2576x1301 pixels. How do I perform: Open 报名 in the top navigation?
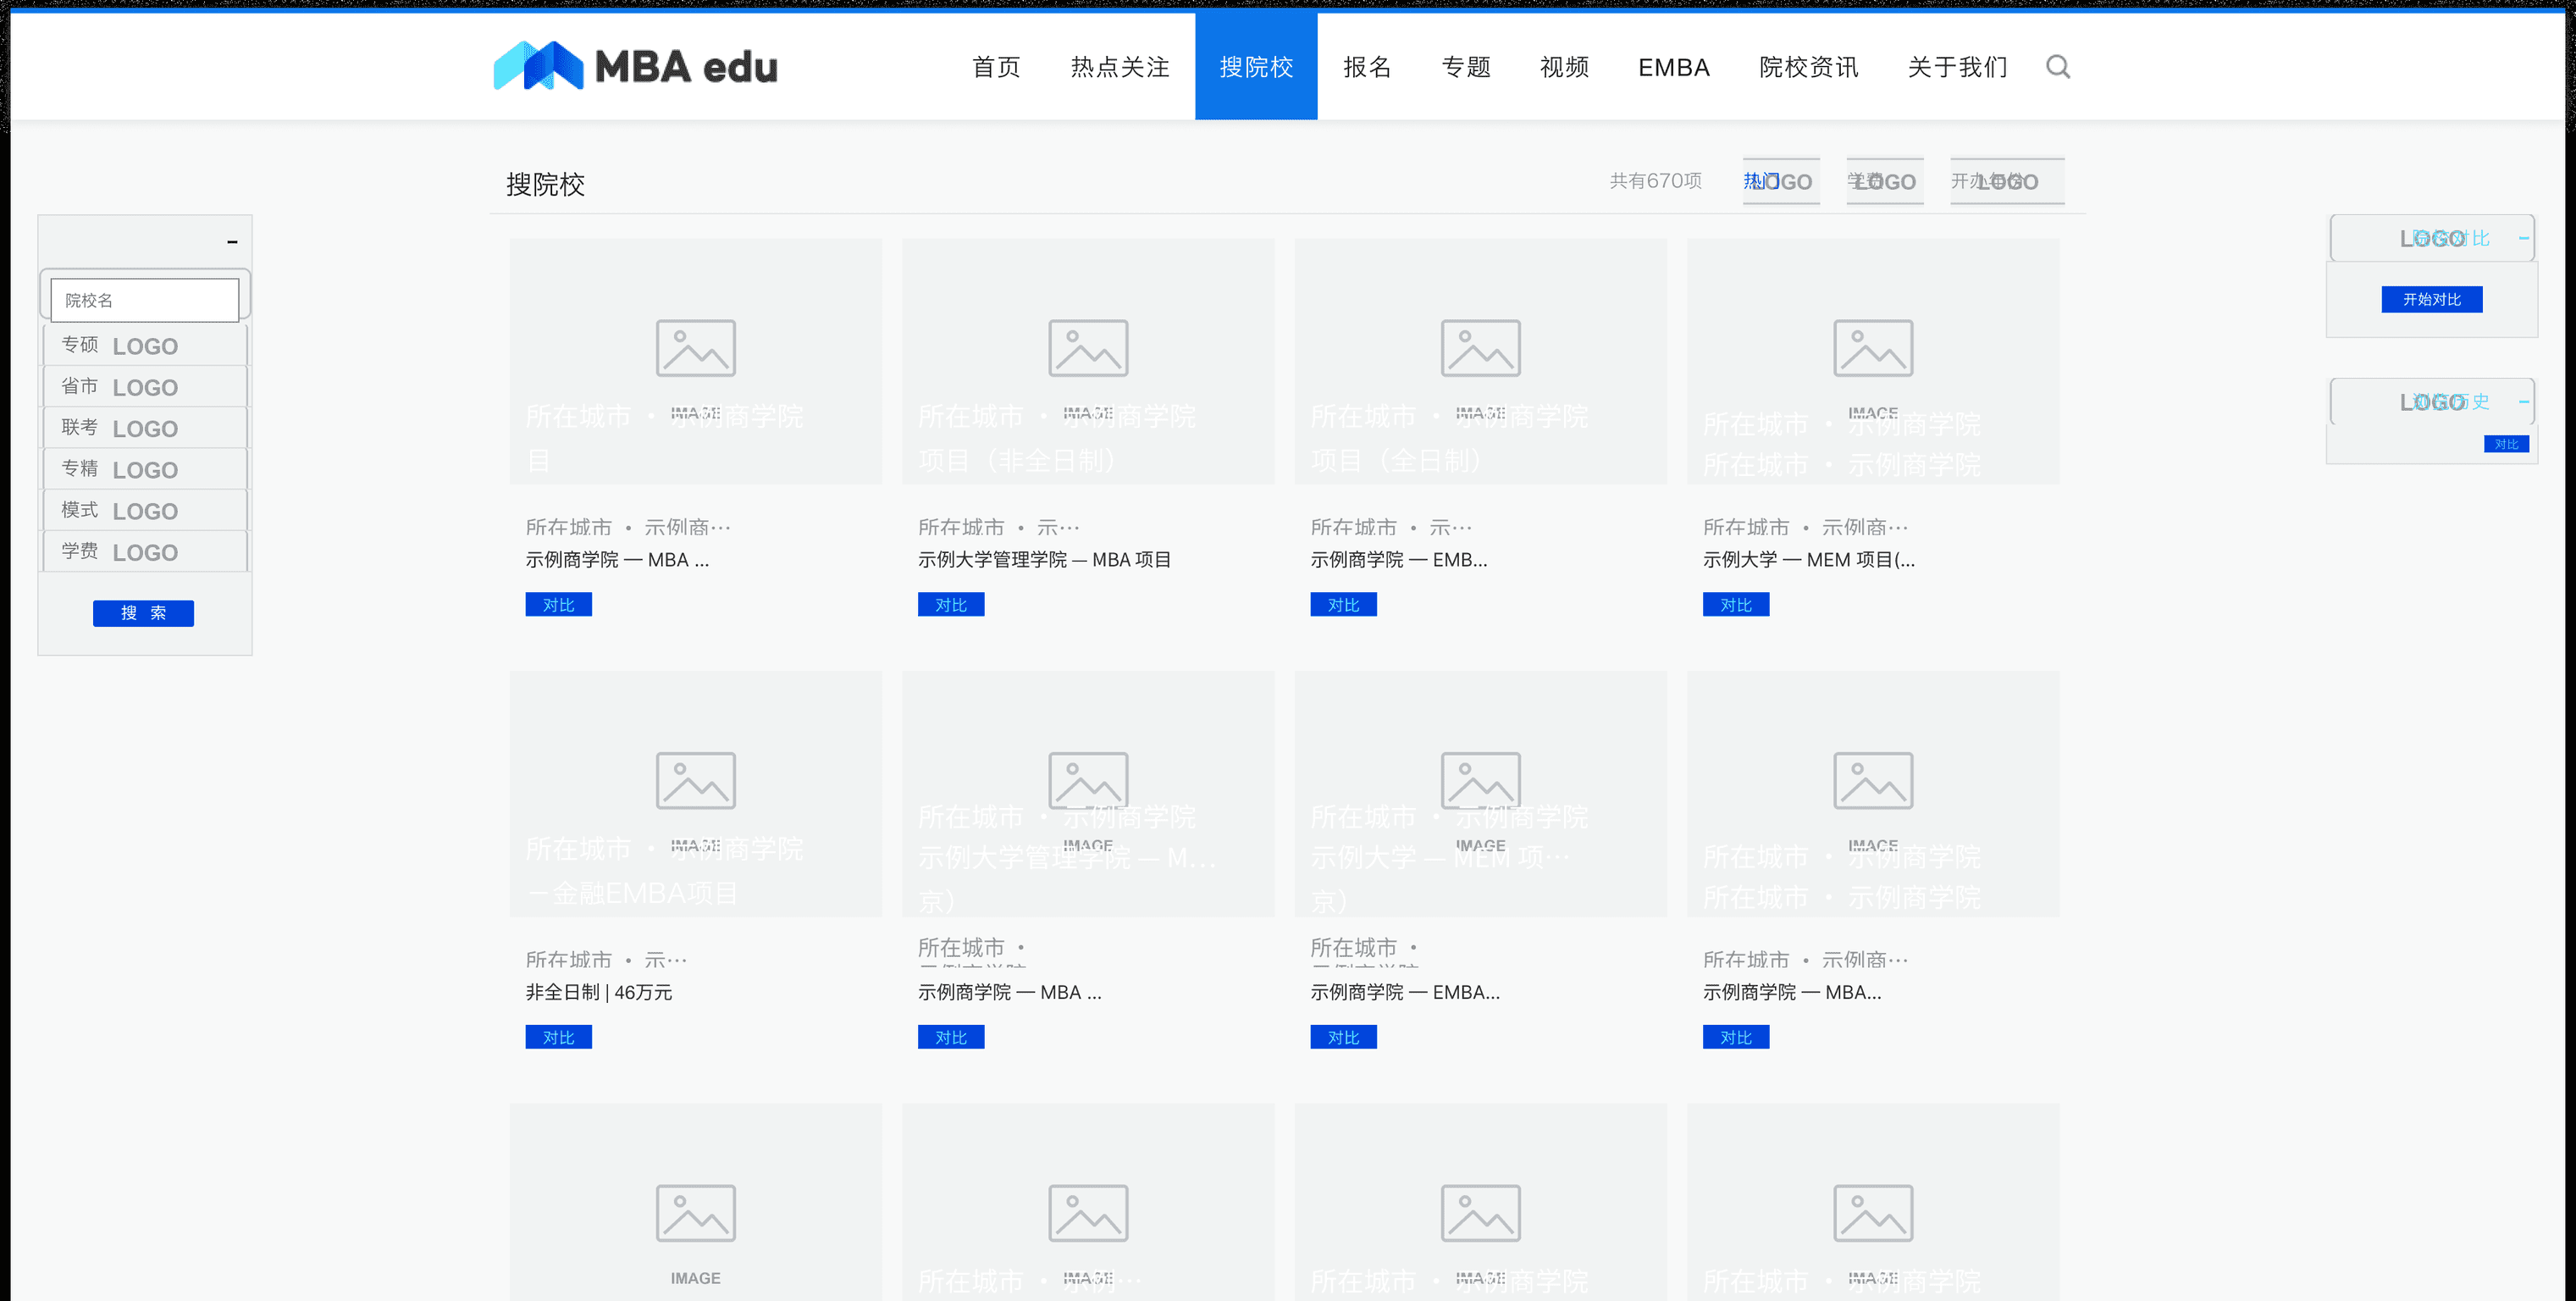1367,67
